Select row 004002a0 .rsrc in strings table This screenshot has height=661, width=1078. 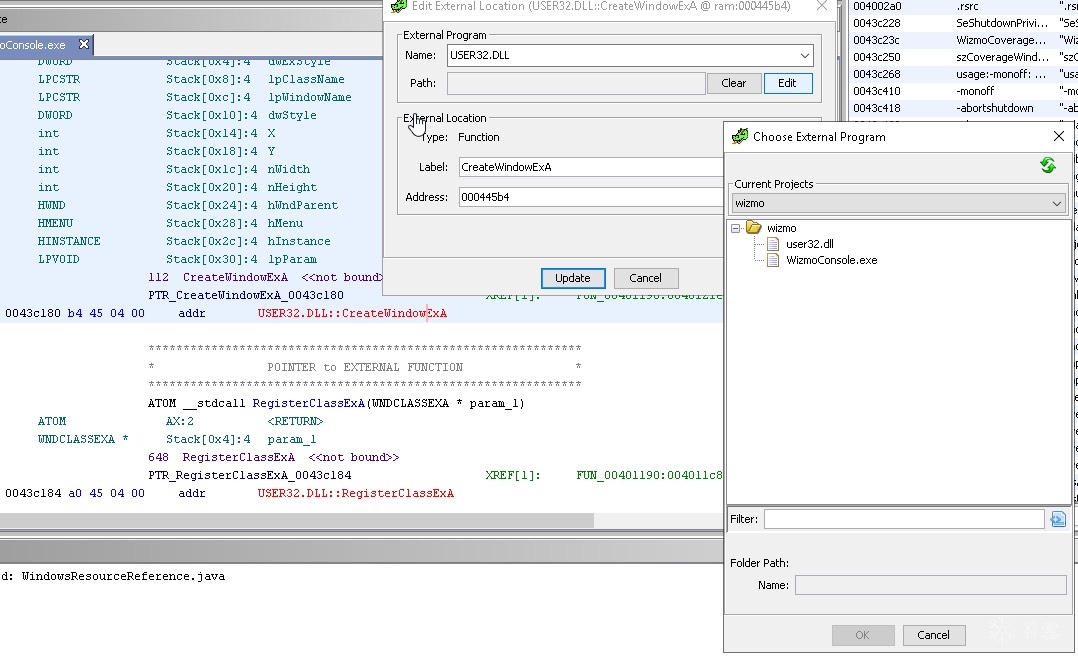[964, 6]
